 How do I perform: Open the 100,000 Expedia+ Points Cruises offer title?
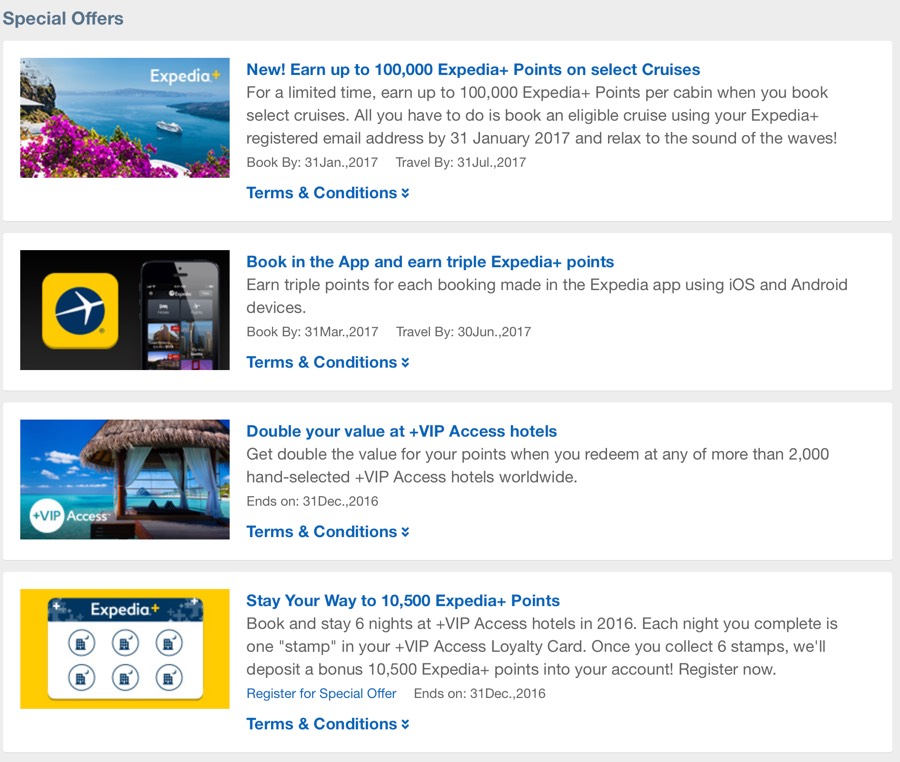[x=473, y=69]
